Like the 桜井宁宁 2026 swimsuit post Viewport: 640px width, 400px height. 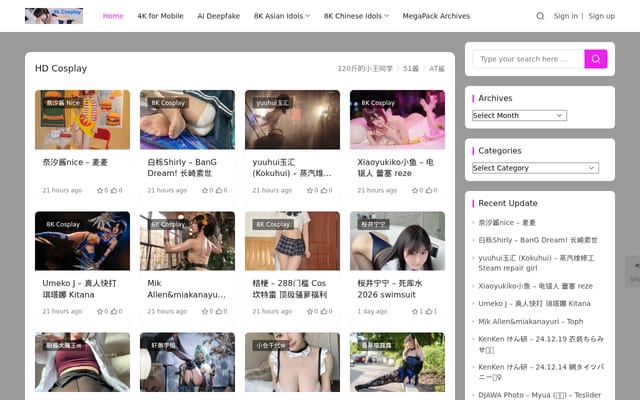pyautogui.click(x=431, y=311)
